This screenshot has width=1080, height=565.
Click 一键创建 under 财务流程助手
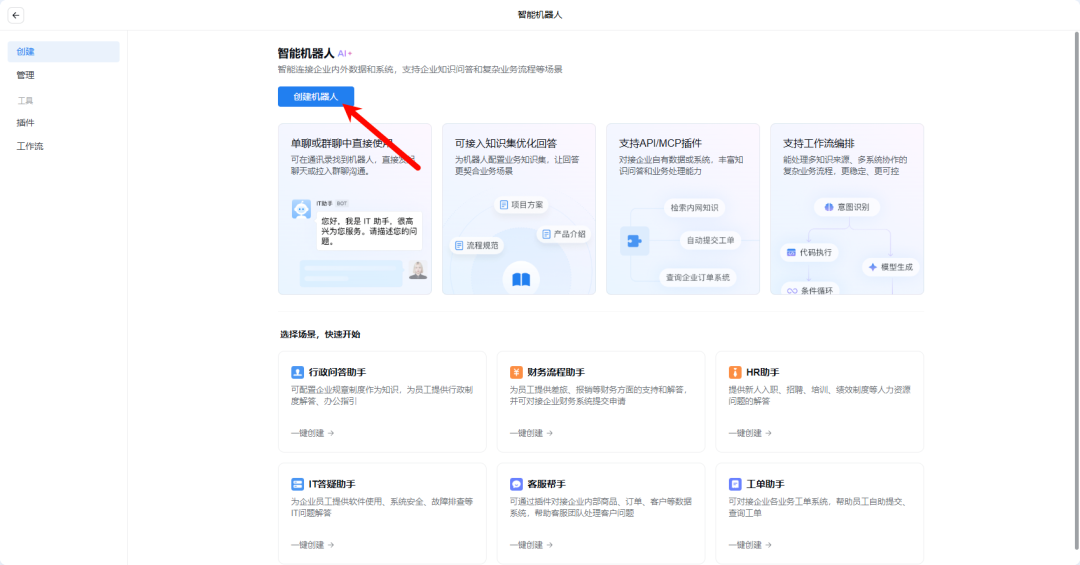(531, 433)
